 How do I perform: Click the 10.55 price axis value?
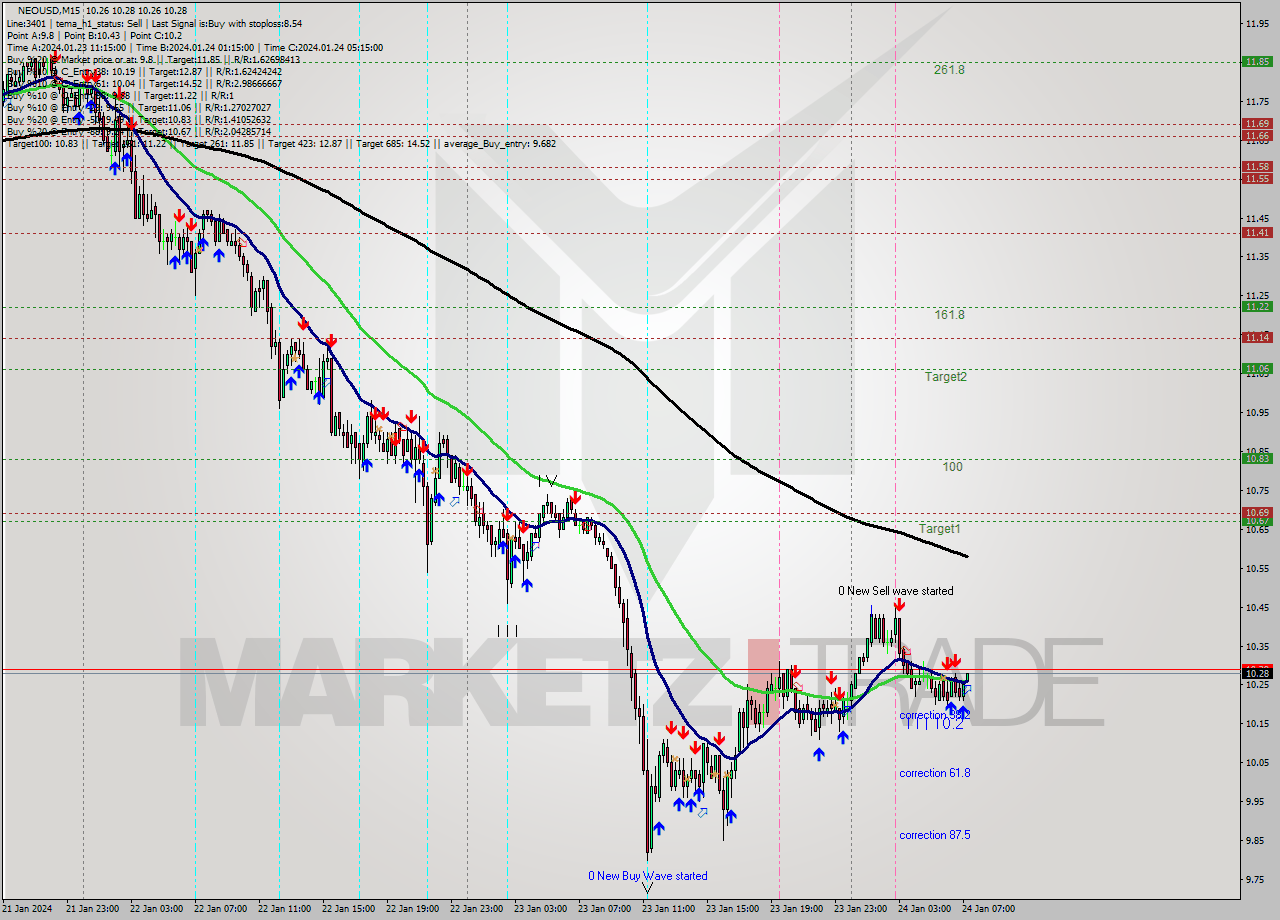pyautogui.click(x=1257, y=568)
